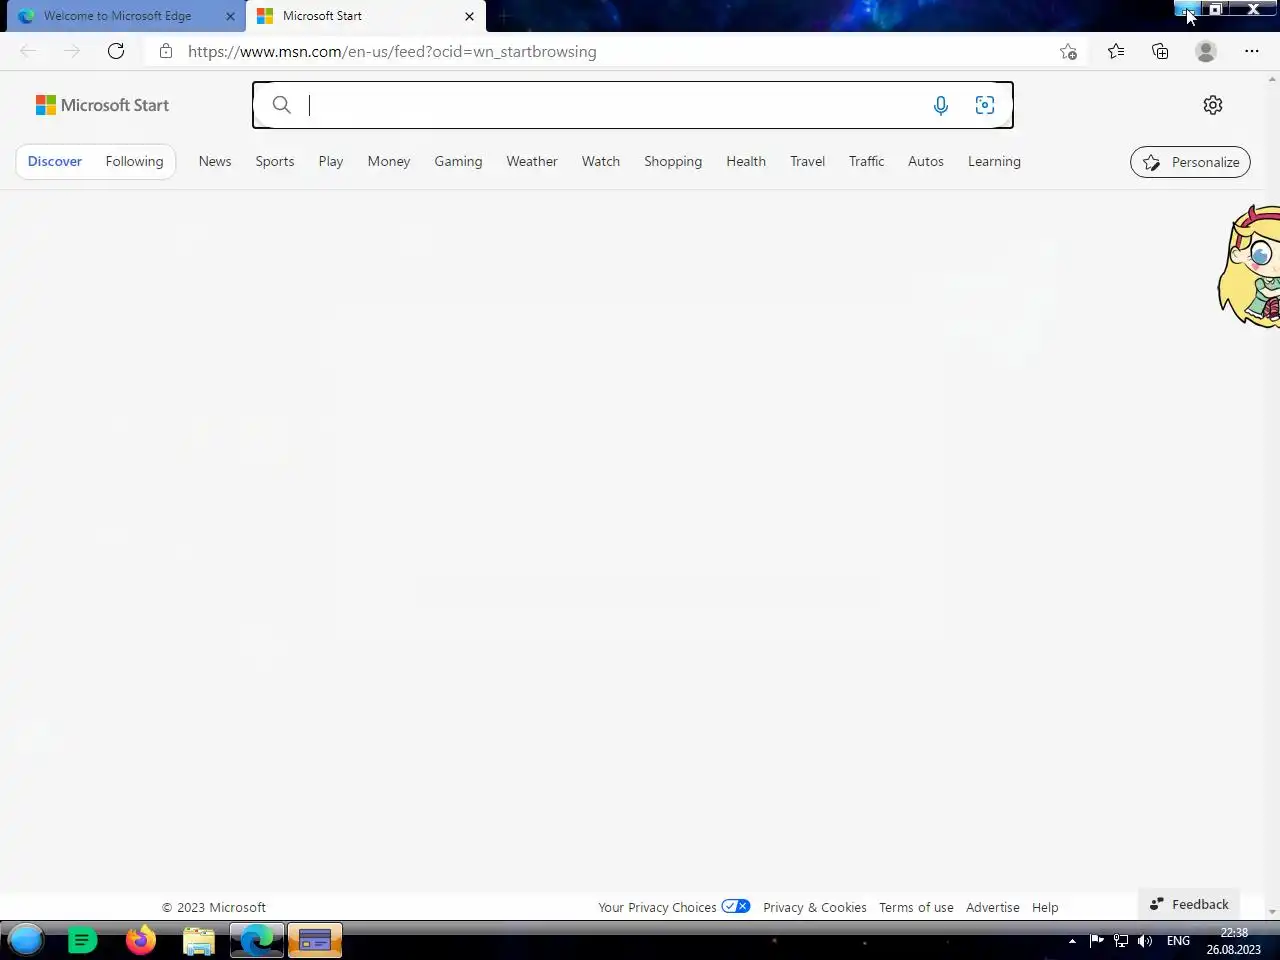Open the Weather category
This screenshot has width=1280, height=960.
532,161
